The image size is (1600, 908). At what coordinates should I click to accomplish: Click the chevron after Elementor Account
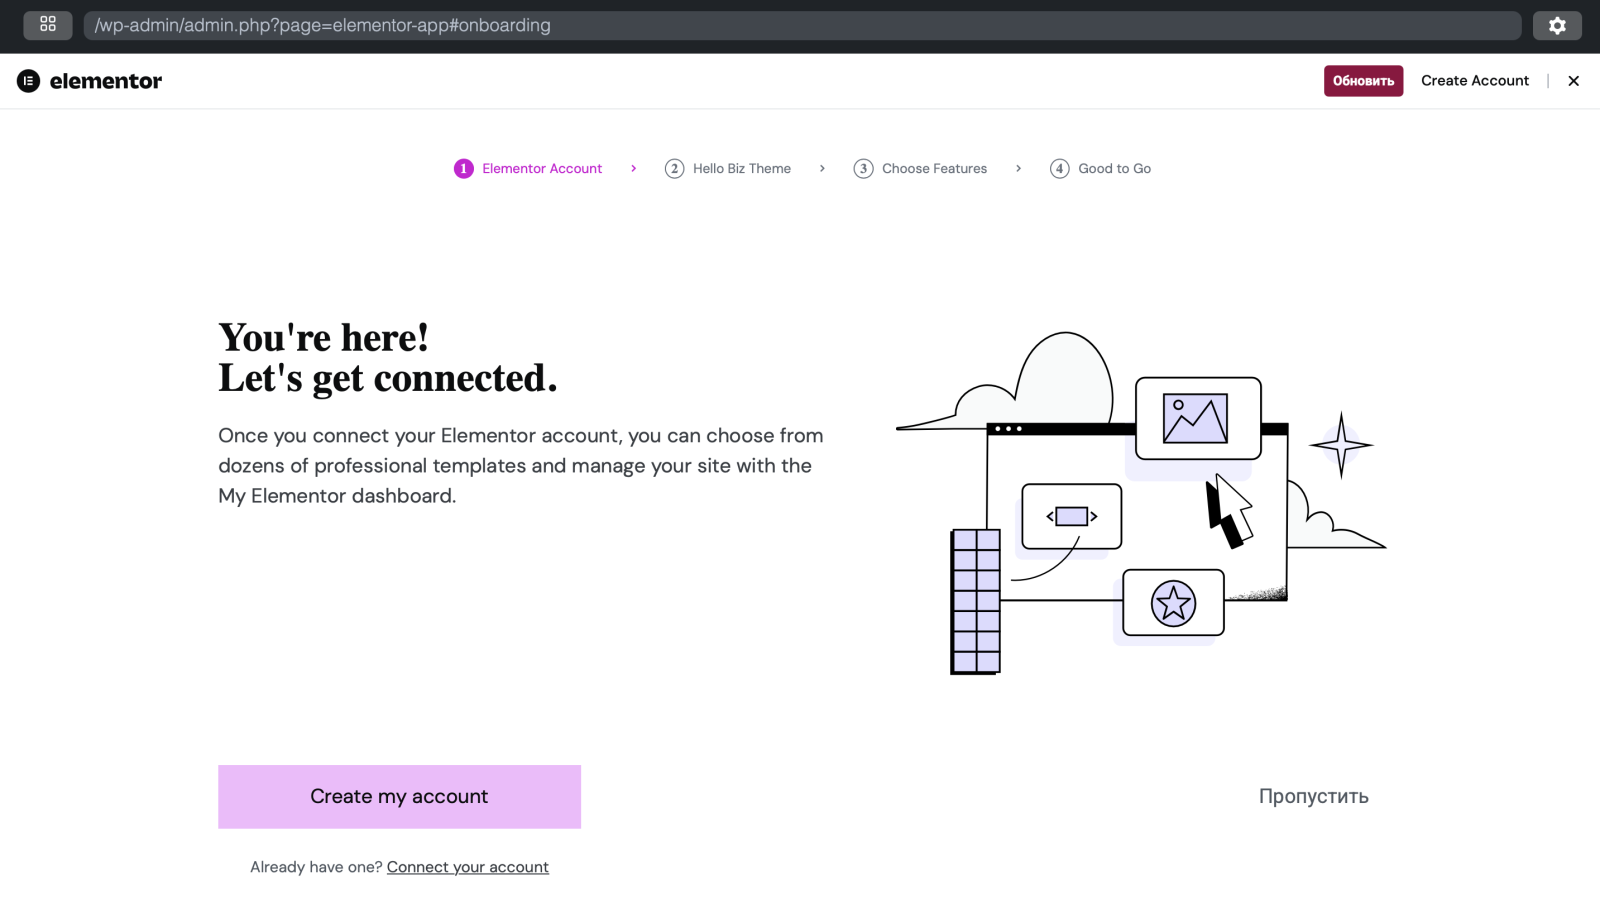[x=633, y=169]
